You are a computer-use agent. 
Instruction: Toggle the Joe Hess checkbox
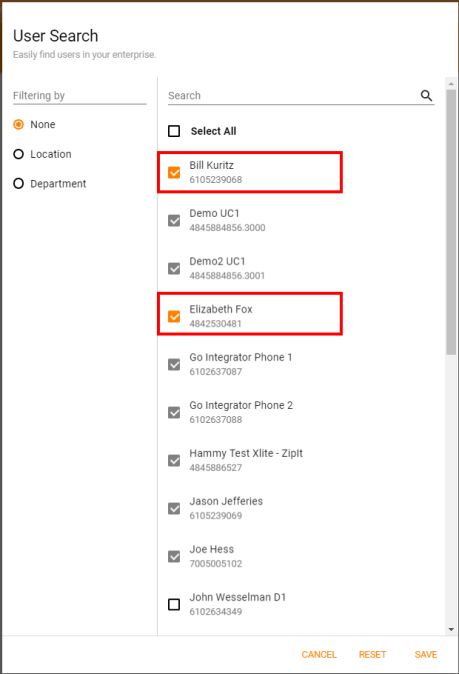point(174,557)
